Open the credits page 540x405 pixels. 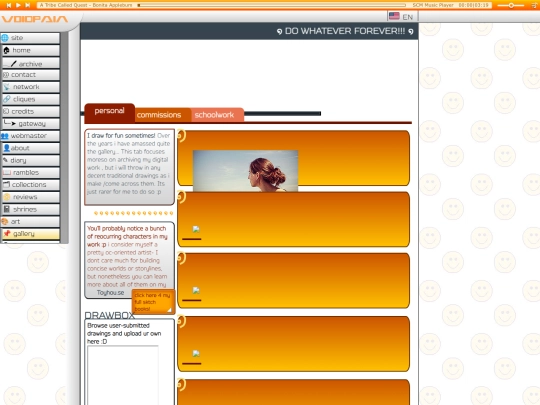click(30, 111)
